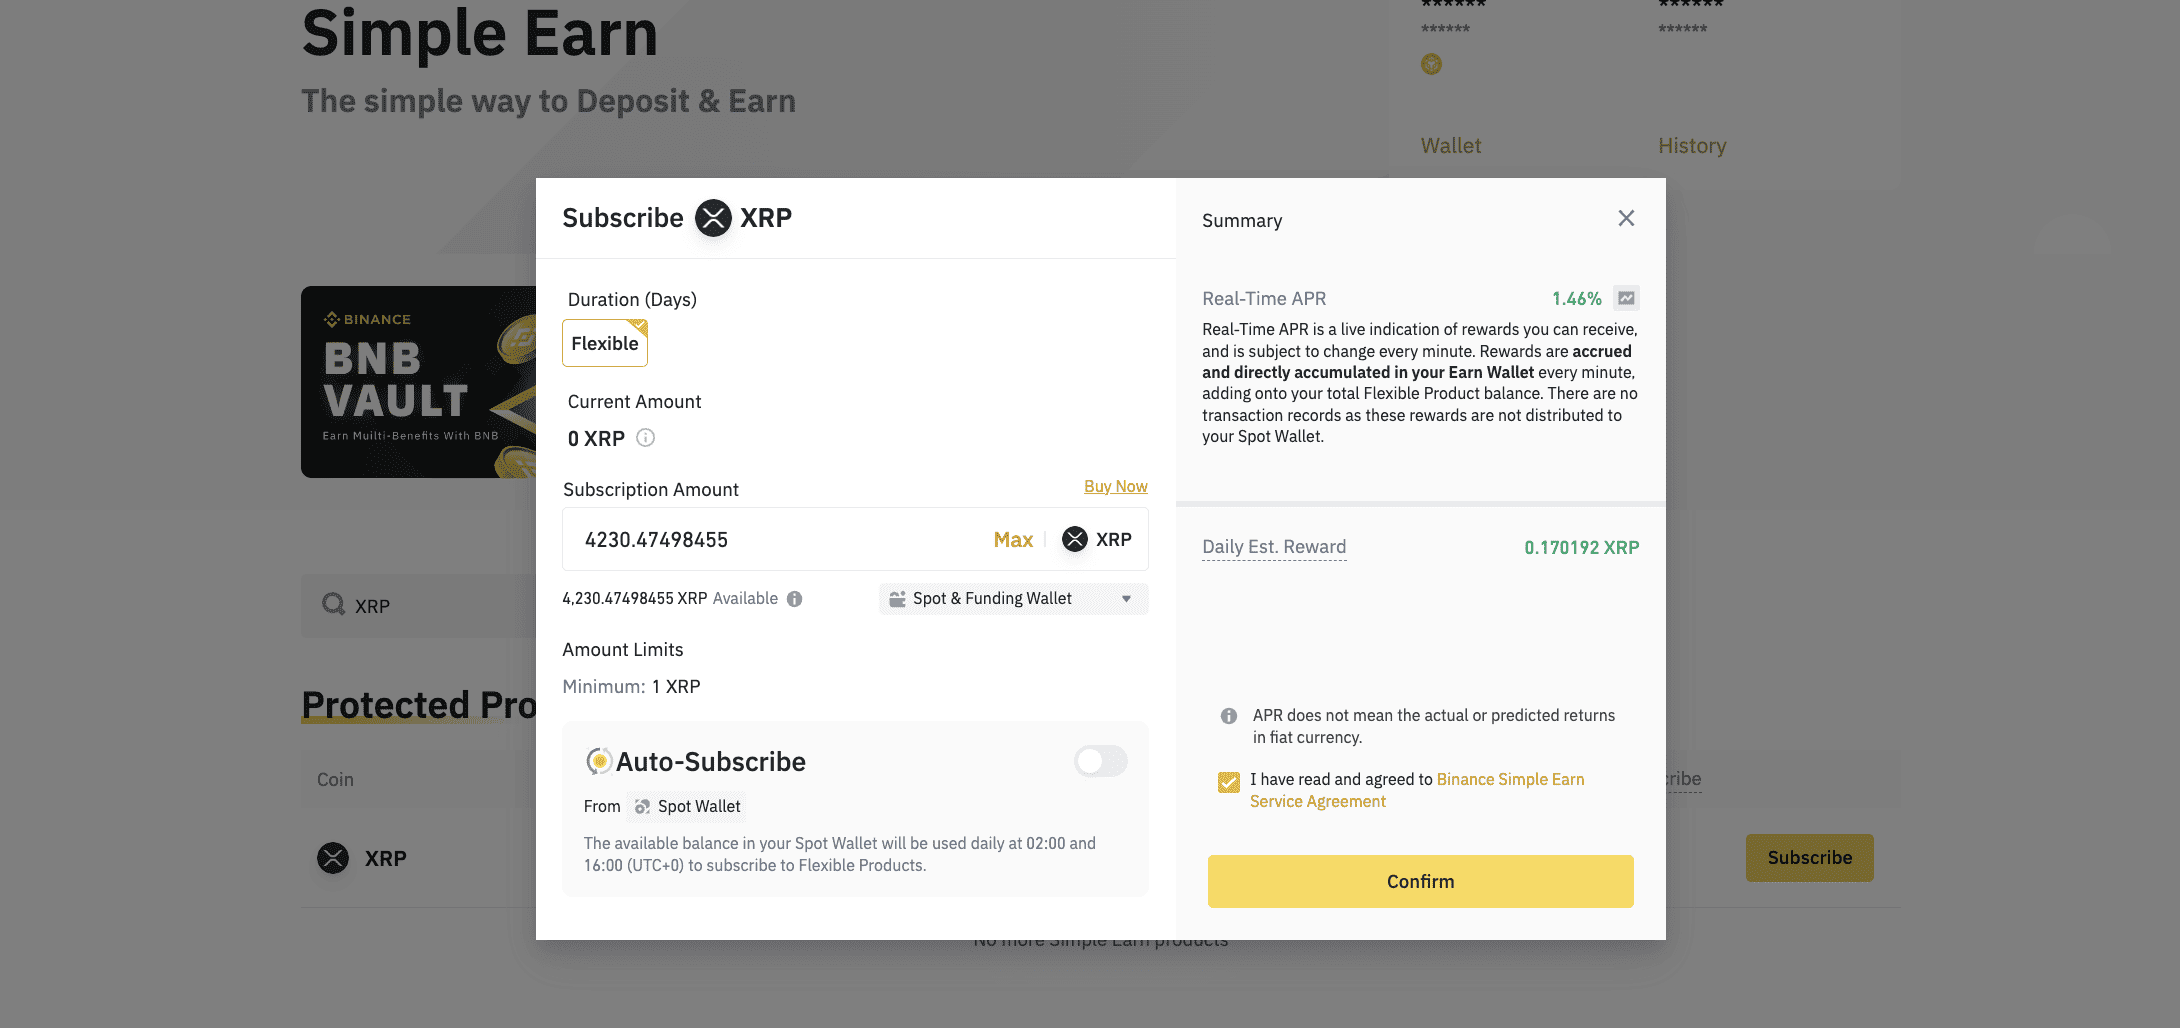Image resolution: width=2180 pixels, height=1028 pixels.
Task: Click the Subscription Amount input field
Action: (780, 540)
